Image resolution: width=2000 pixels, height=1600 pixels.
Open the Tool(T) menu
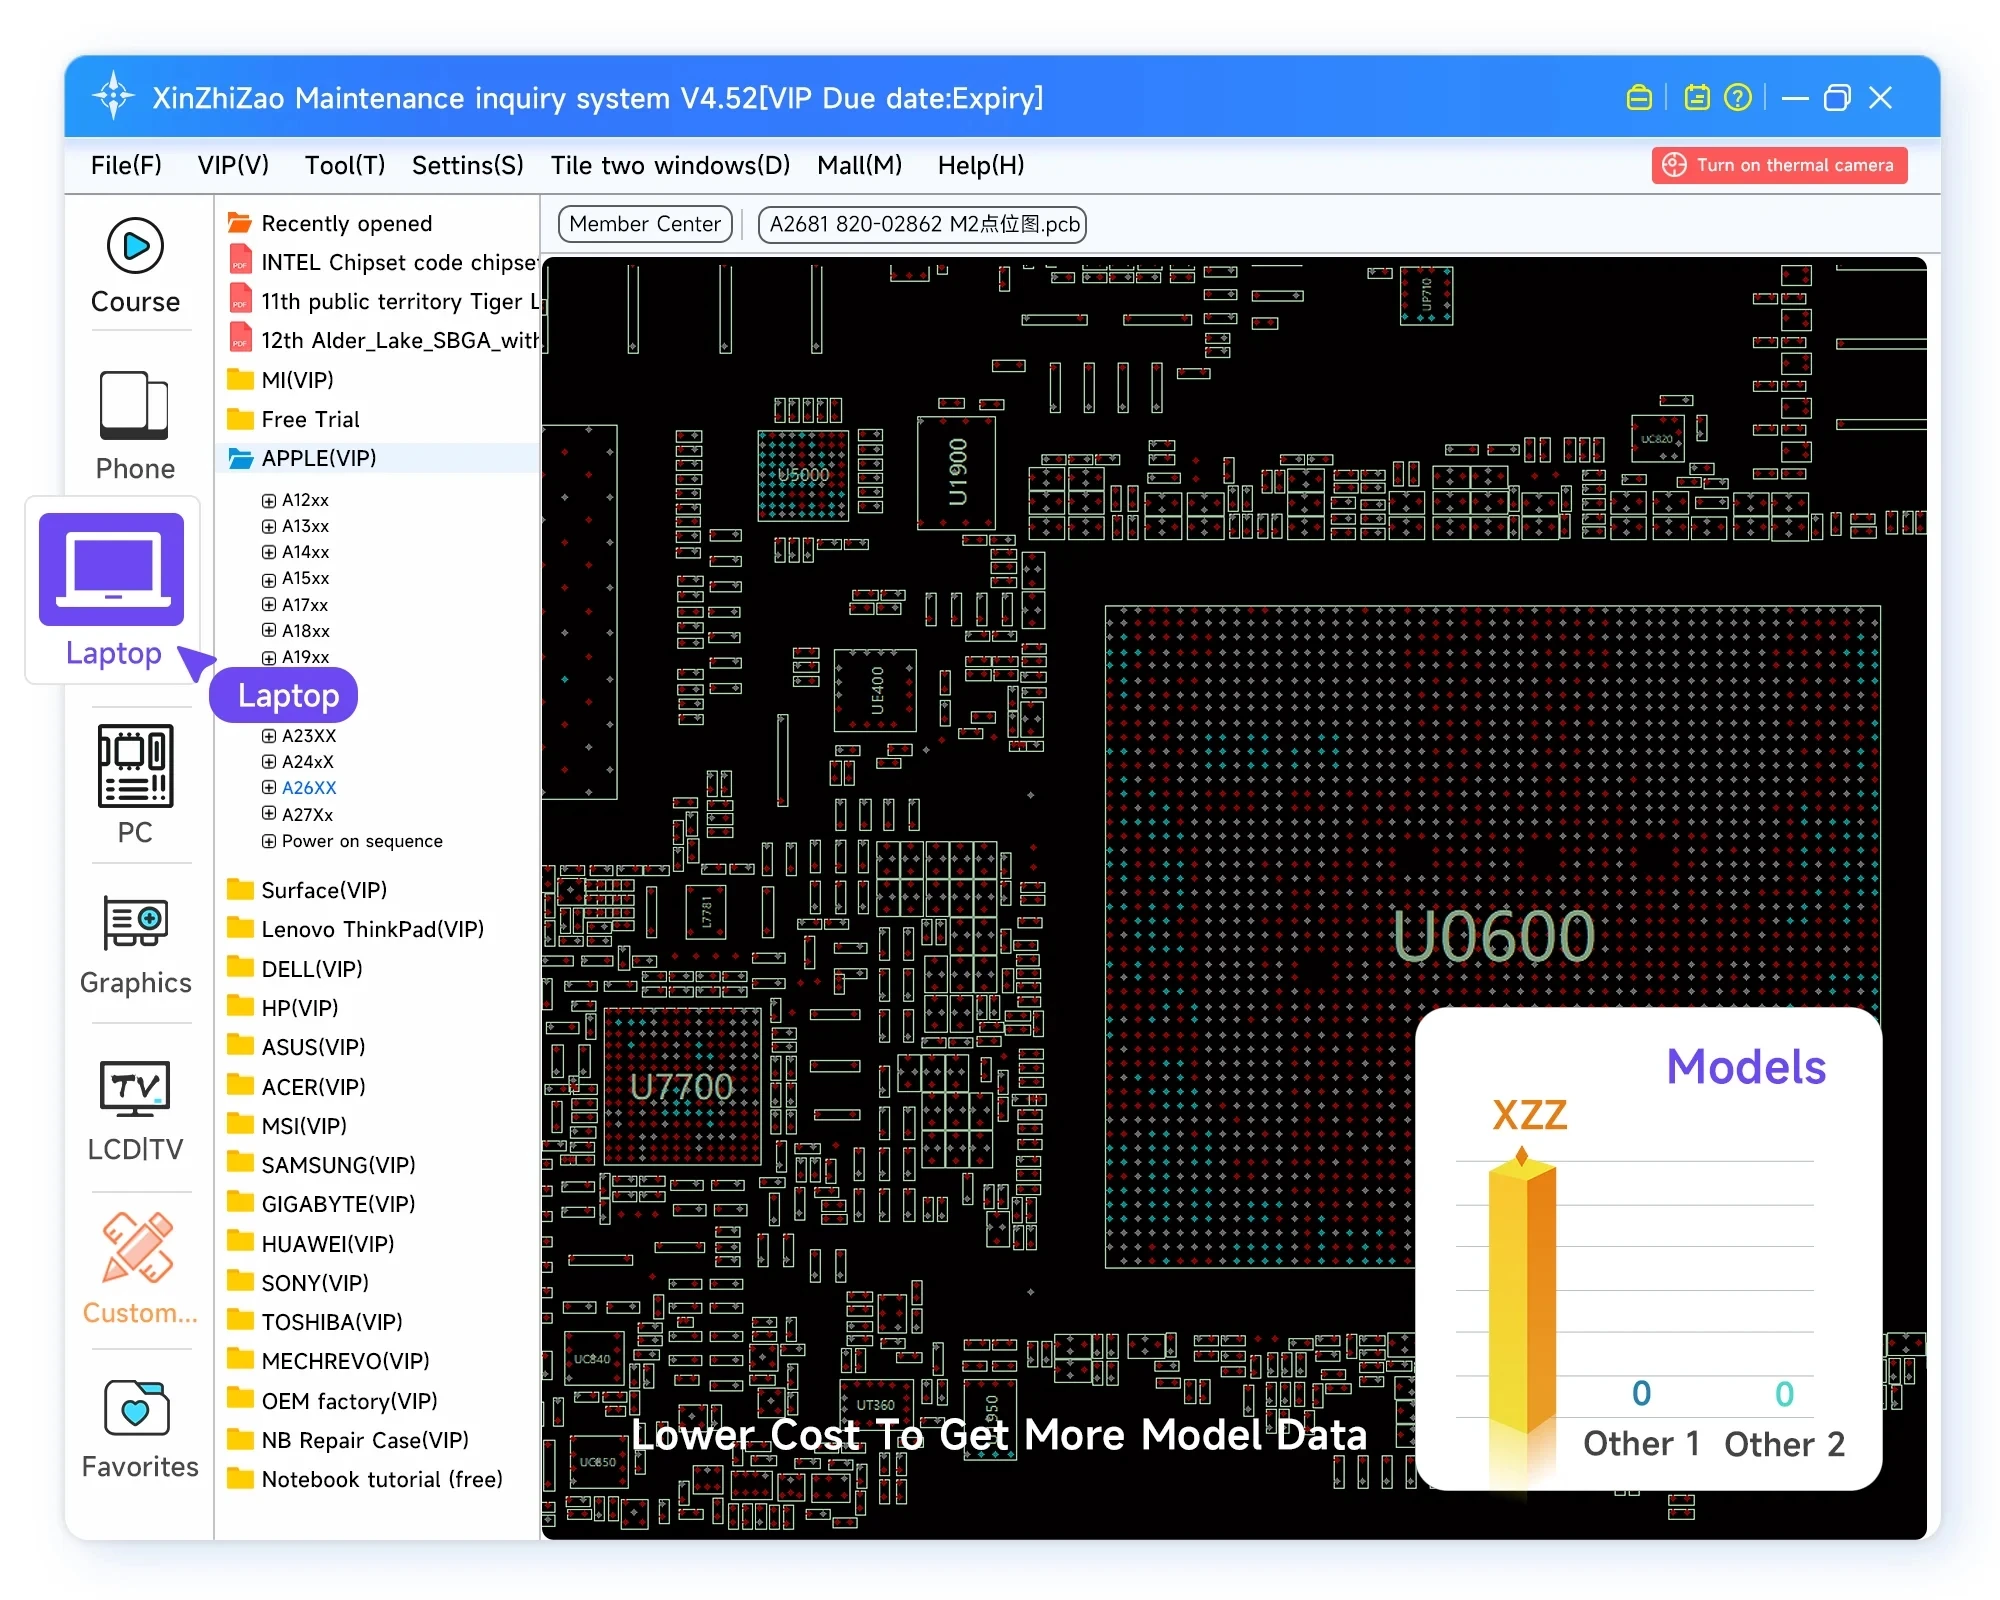coord(344,165)
